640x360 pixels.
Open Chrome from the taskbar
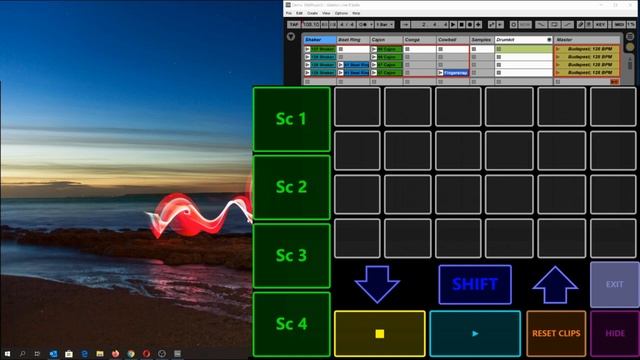(131, 353)
